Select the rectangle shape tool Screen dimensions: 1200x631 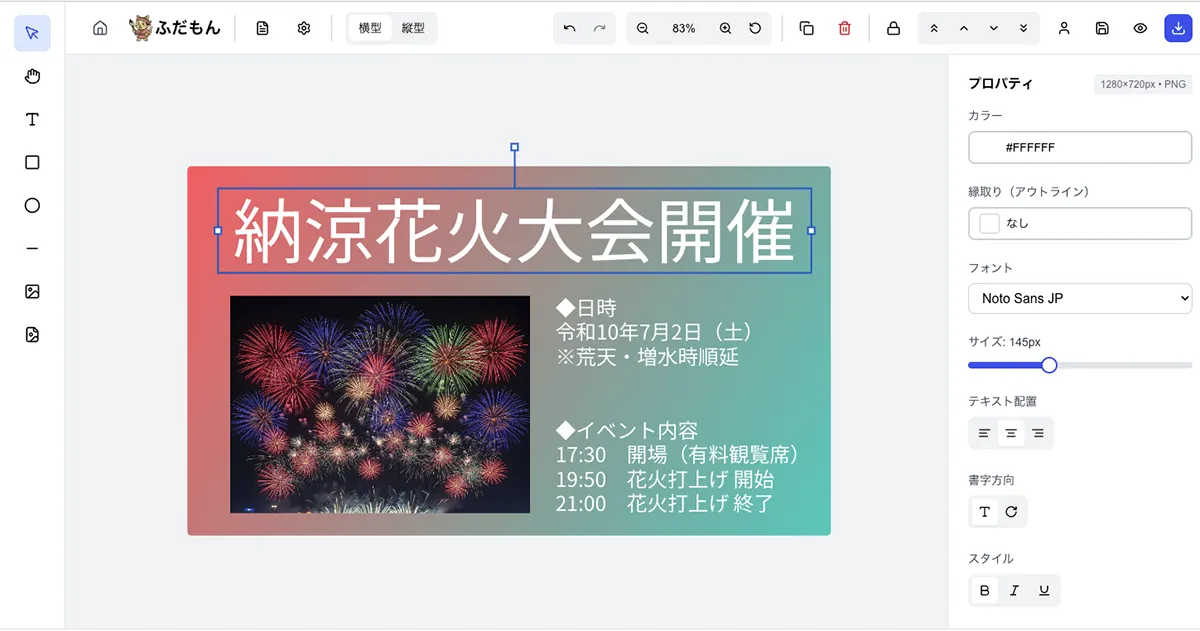[32, 162]
